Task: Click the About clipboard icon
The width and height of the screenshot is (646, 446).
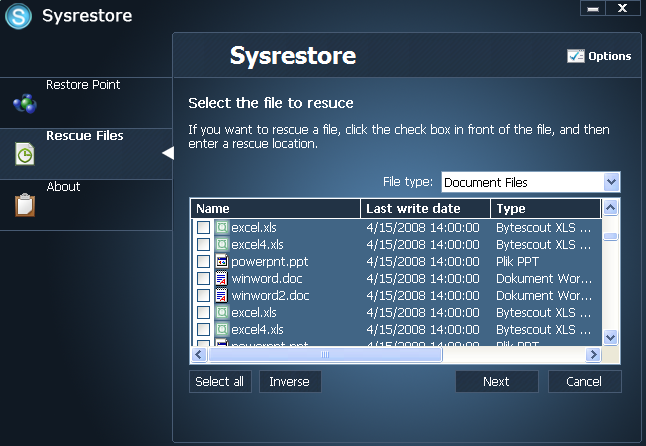Action: point(24,204)
